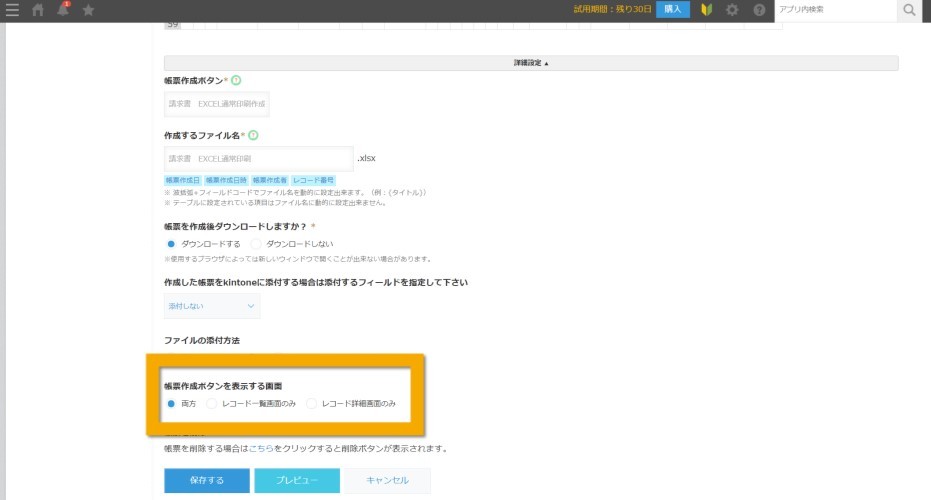
Task: Open the settings gear icon
Action: (732, 10)
